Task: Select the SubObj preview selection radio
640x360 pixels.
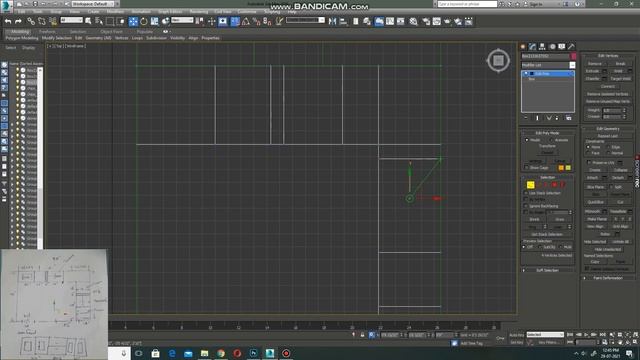Action: [x=540, y=247]
